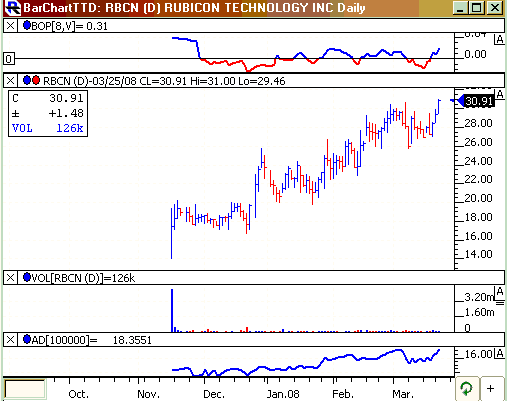Click the Dec. label on time axis
507x401 pixels.
[x=214, y=394]
